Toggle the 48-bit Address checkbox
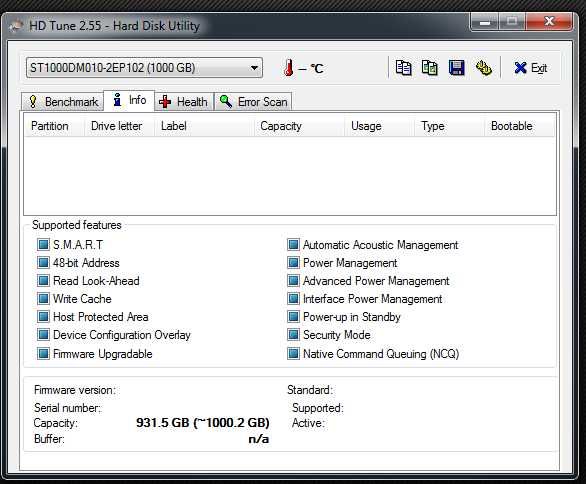This screenshot has height=484, width=586. [43, 262]
